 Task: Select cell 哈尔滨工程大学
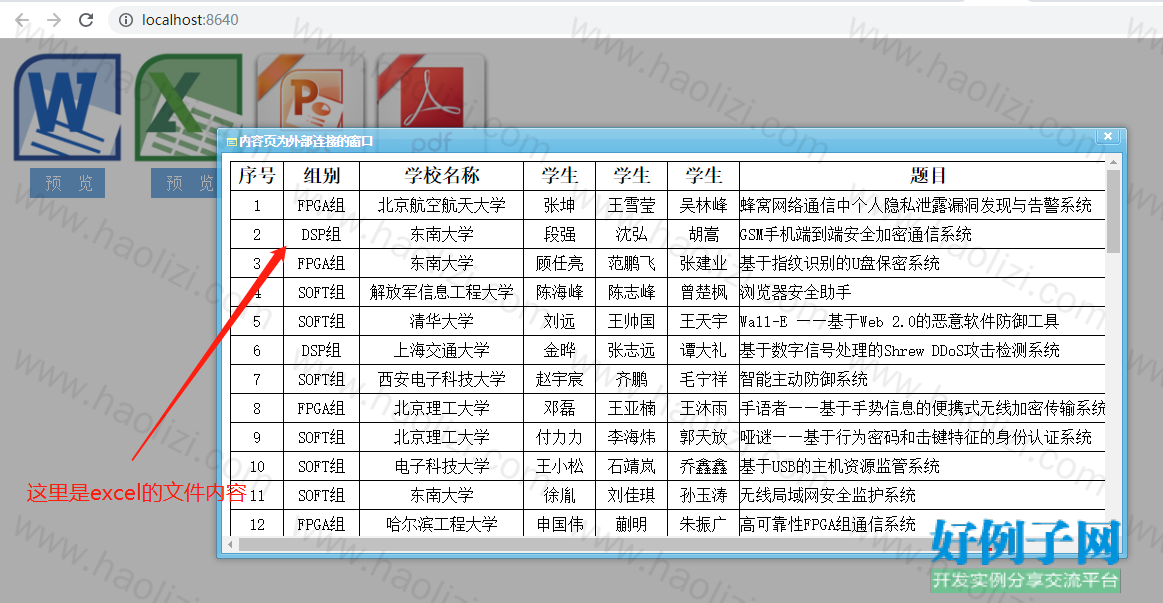(441, 523)
